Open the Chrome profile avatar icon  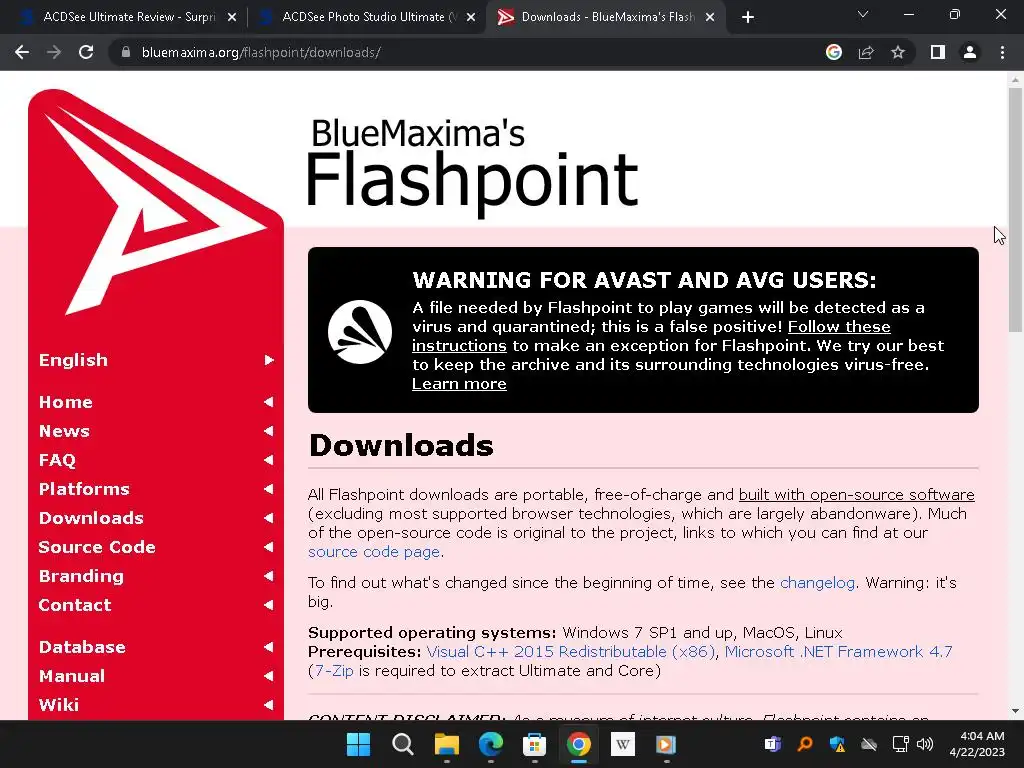pos(970,52)
